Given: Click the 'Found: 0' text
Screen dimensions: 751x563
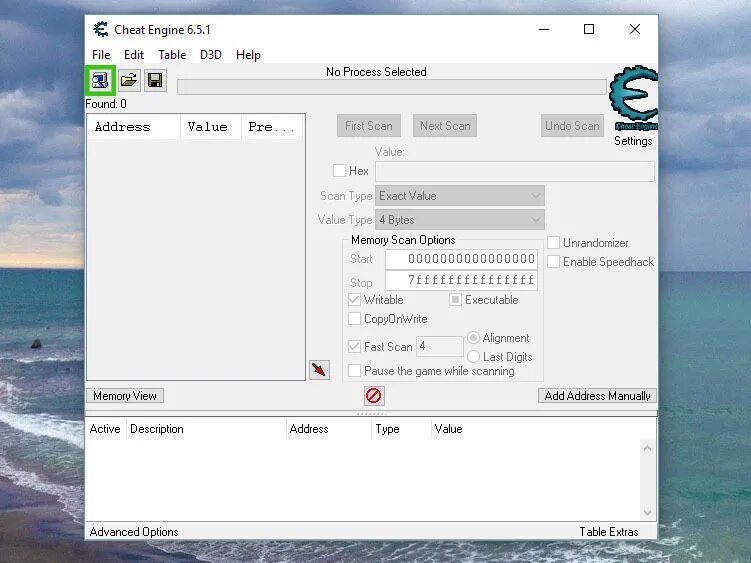Looking at the screenshot, I should pyautogui.click(x=106, y=104).
